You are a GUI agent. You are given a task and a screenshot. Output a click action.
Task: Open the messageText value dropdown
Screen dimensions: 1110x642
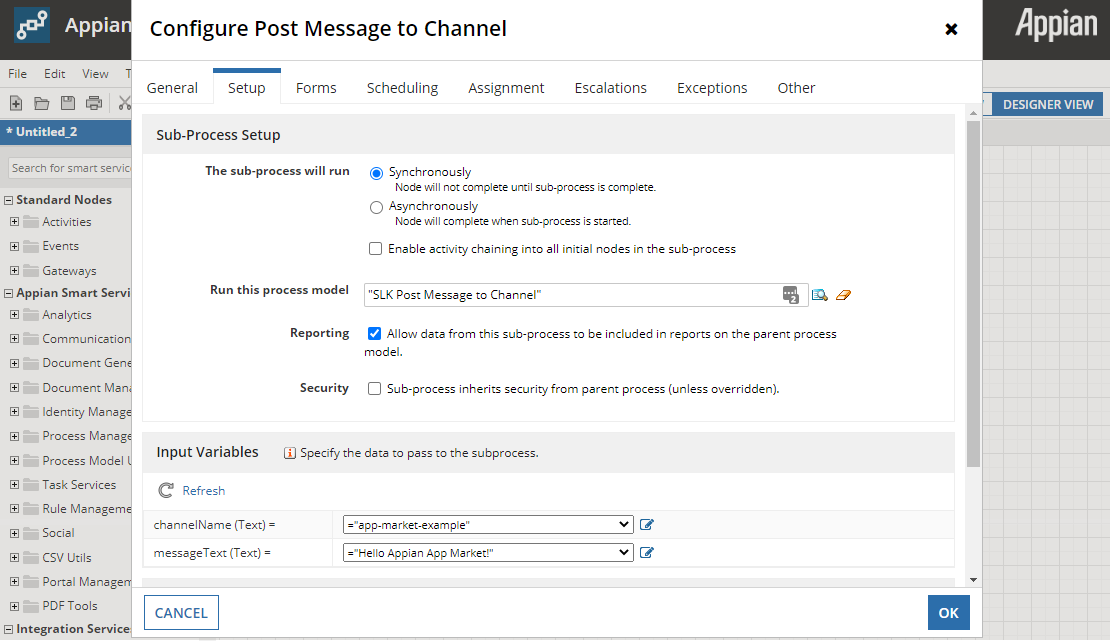pyautogui.click(x=625, y=553)
